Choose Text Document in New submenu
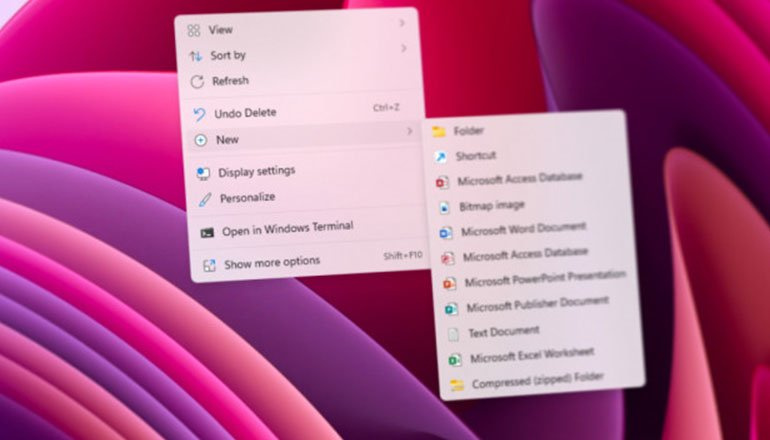The image size is (770, 440). coord(540,330)
